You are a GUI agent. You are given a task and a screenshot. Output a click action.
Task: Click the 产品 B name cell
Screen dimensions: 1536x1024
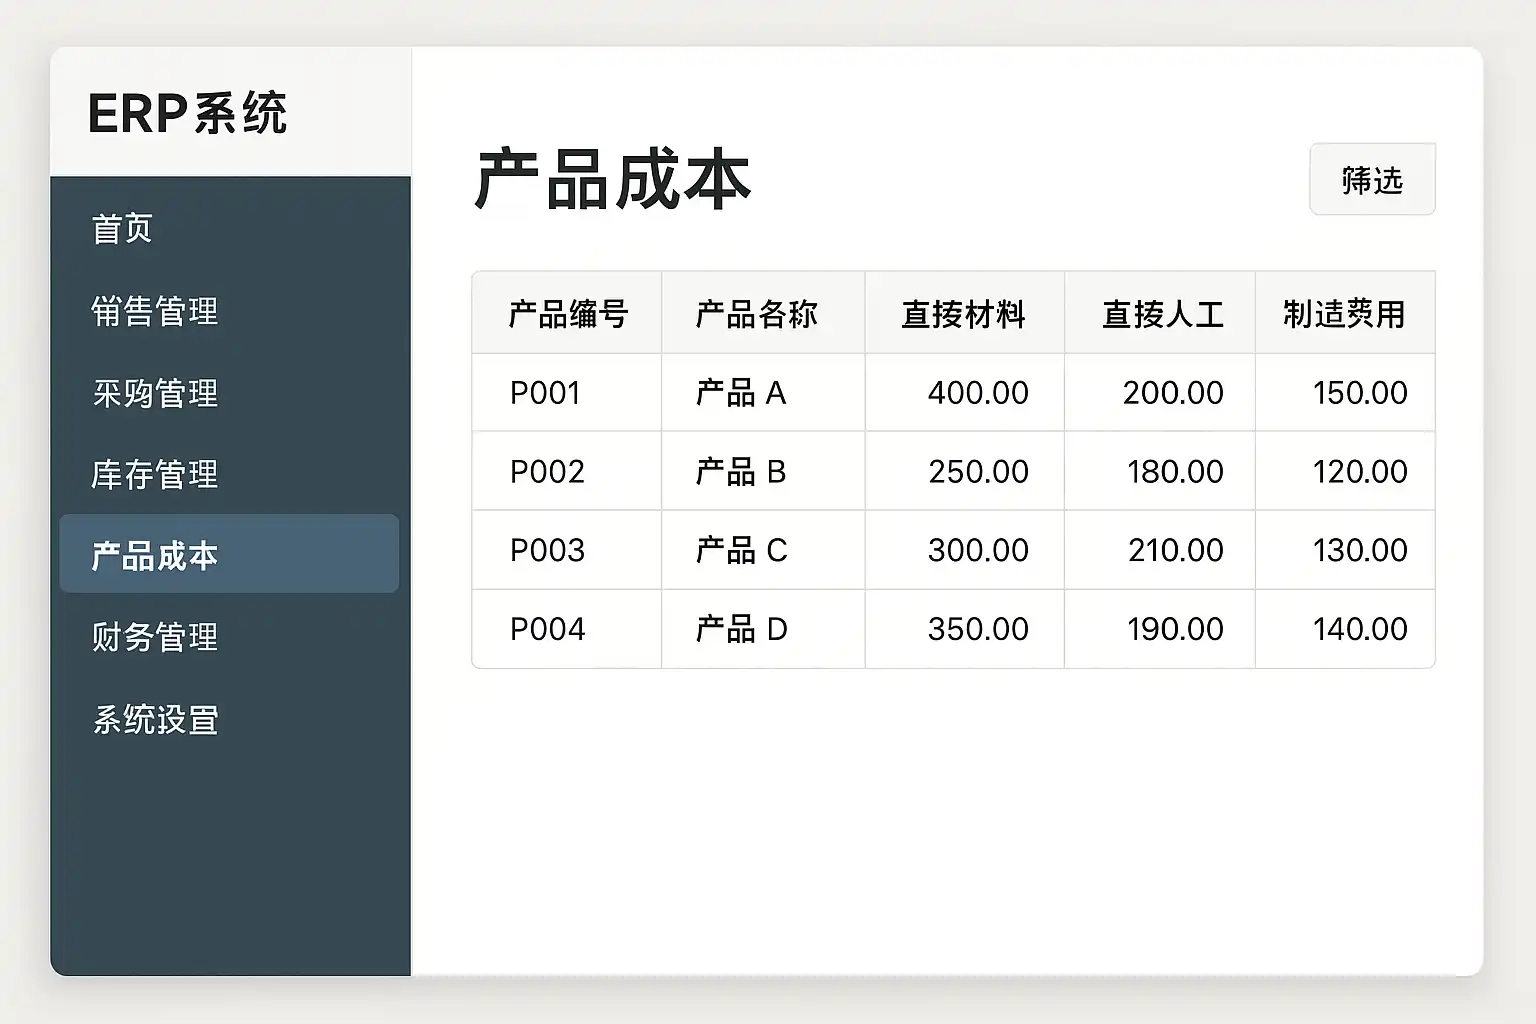tap(741, 471)
